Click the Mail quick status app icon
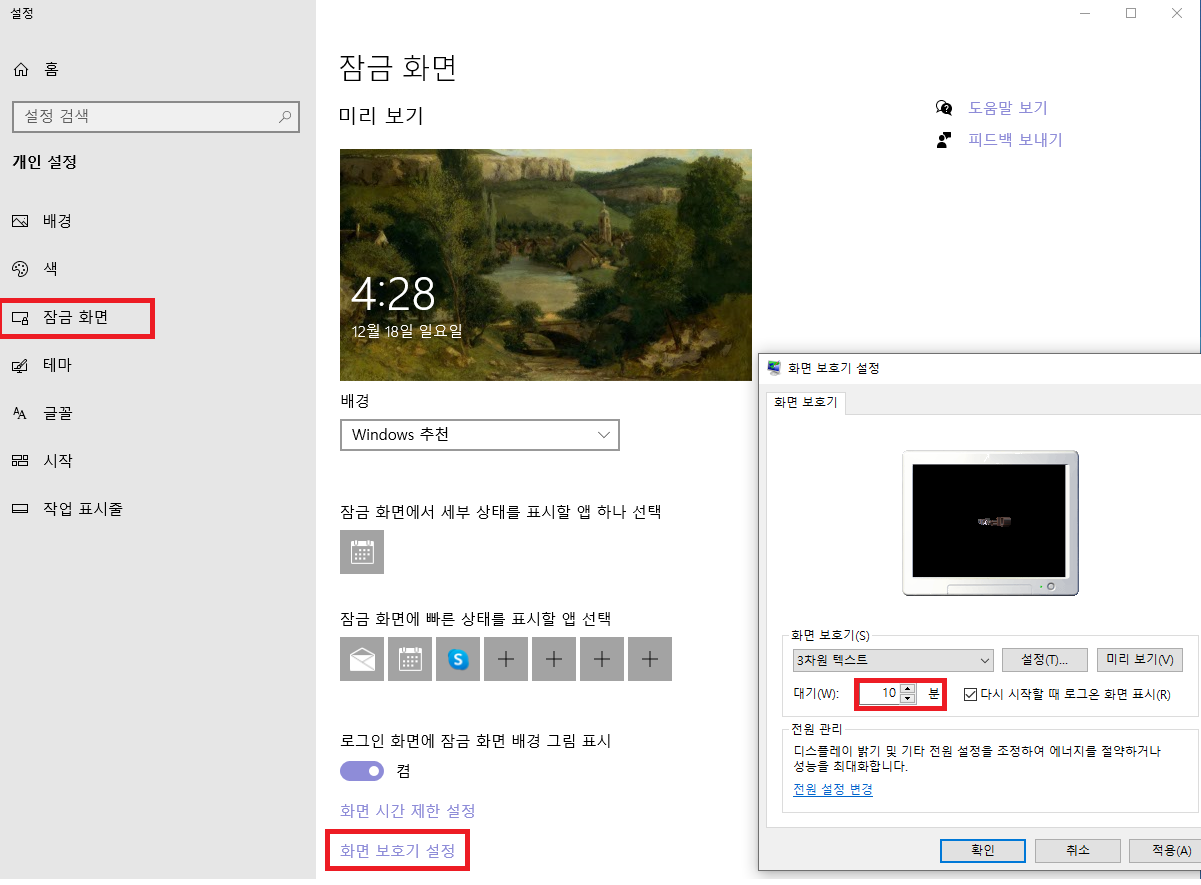 pyautogui.click(x=362, y=659)
